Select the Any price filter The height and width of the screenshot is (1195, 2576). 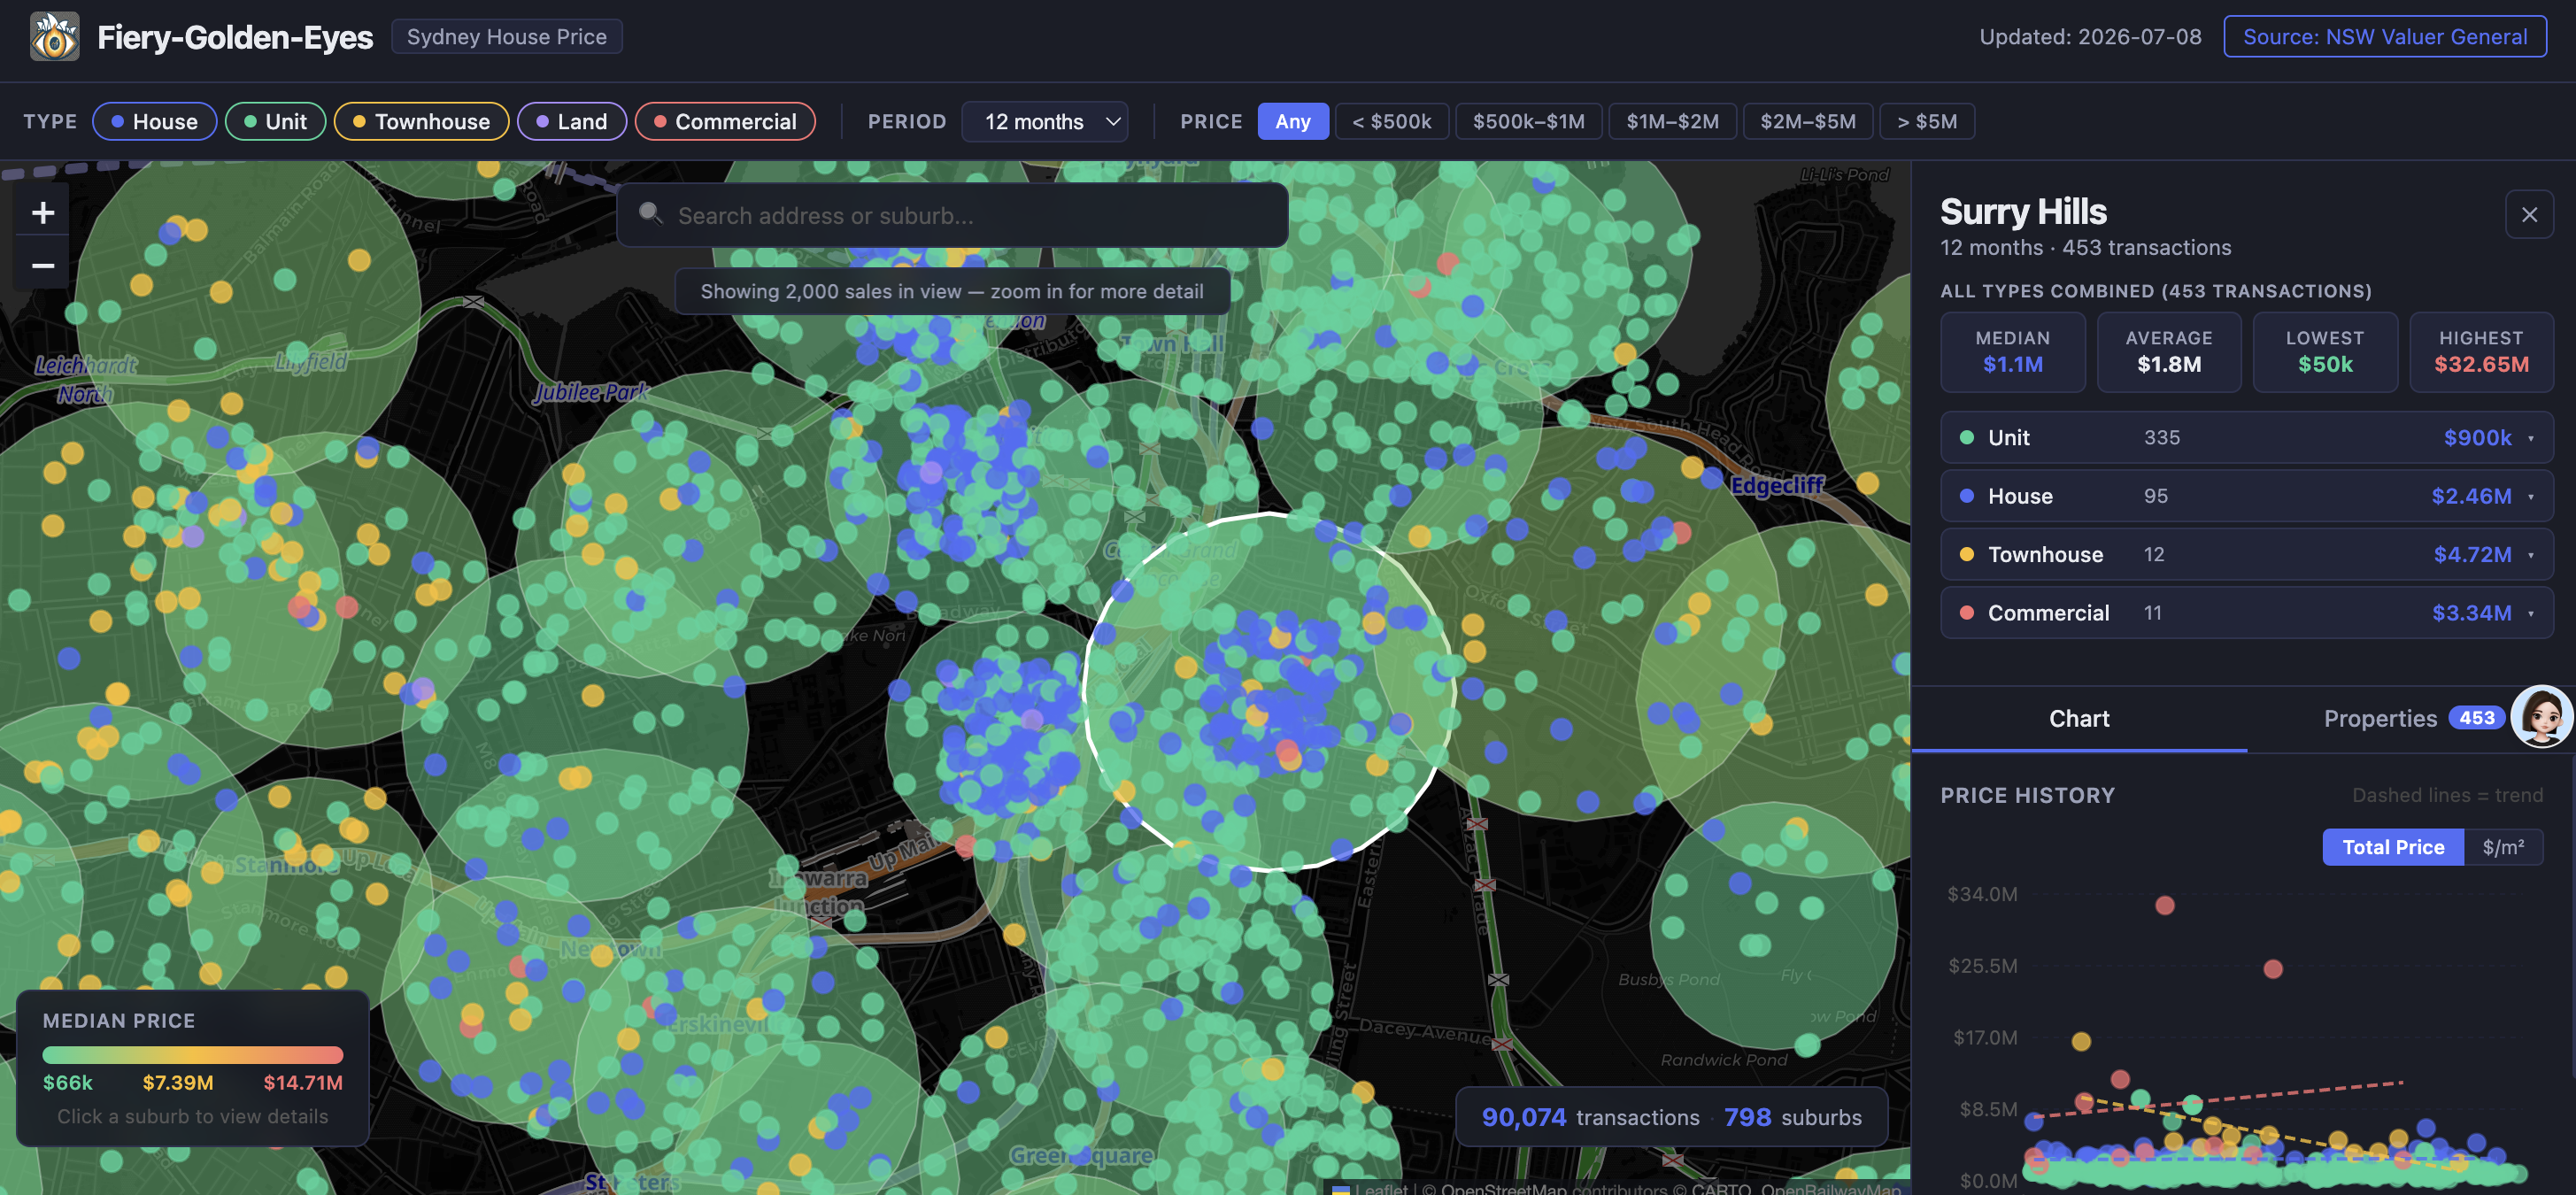1292,121
